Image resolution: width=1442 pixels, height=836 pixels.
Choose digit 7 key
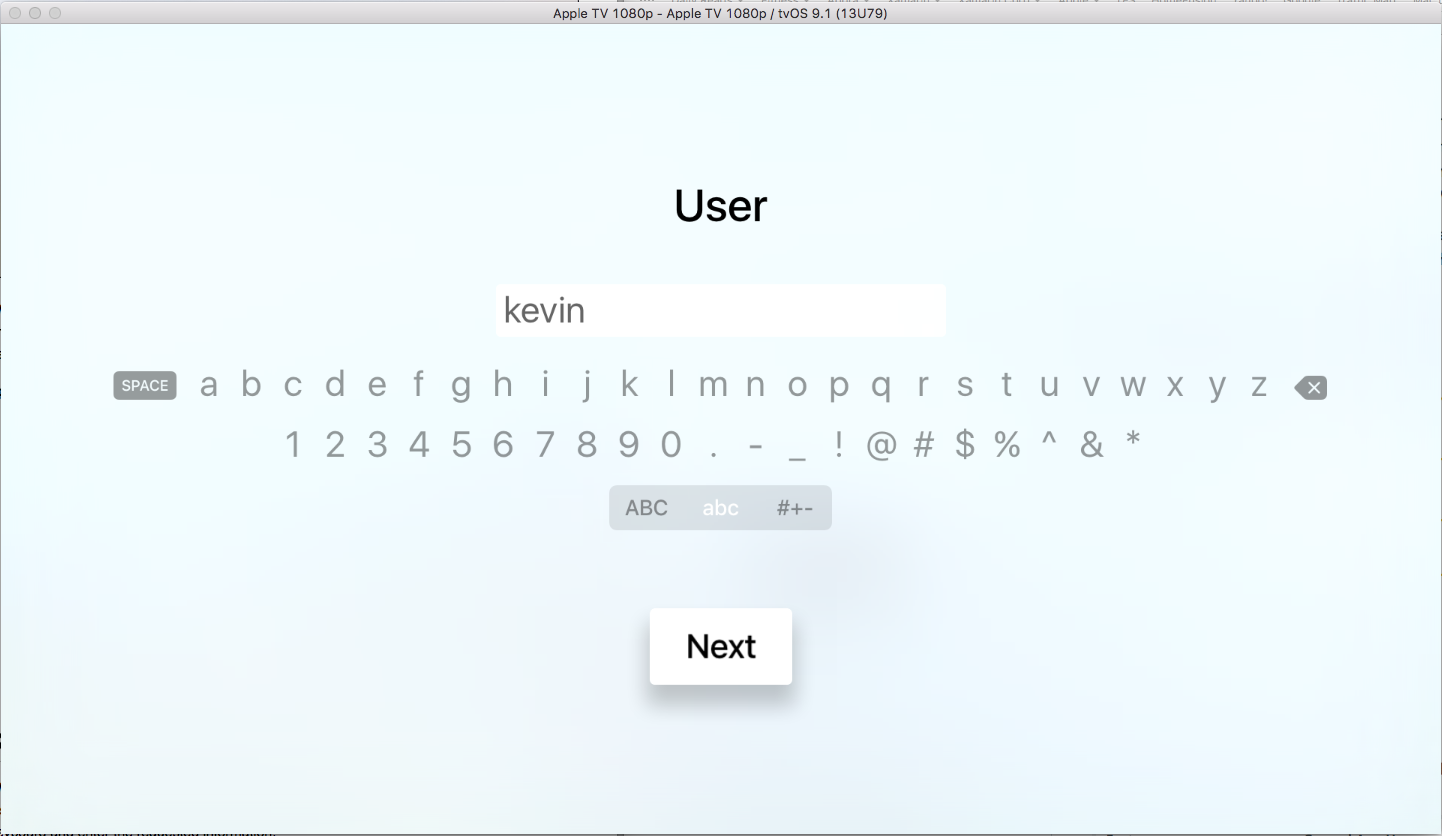click(x=545, y=443)
